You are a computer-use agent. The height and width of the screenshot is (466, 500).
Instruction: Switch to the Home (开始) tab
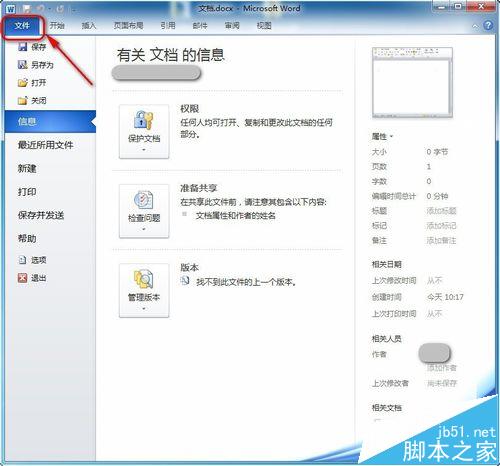[57, 25]
